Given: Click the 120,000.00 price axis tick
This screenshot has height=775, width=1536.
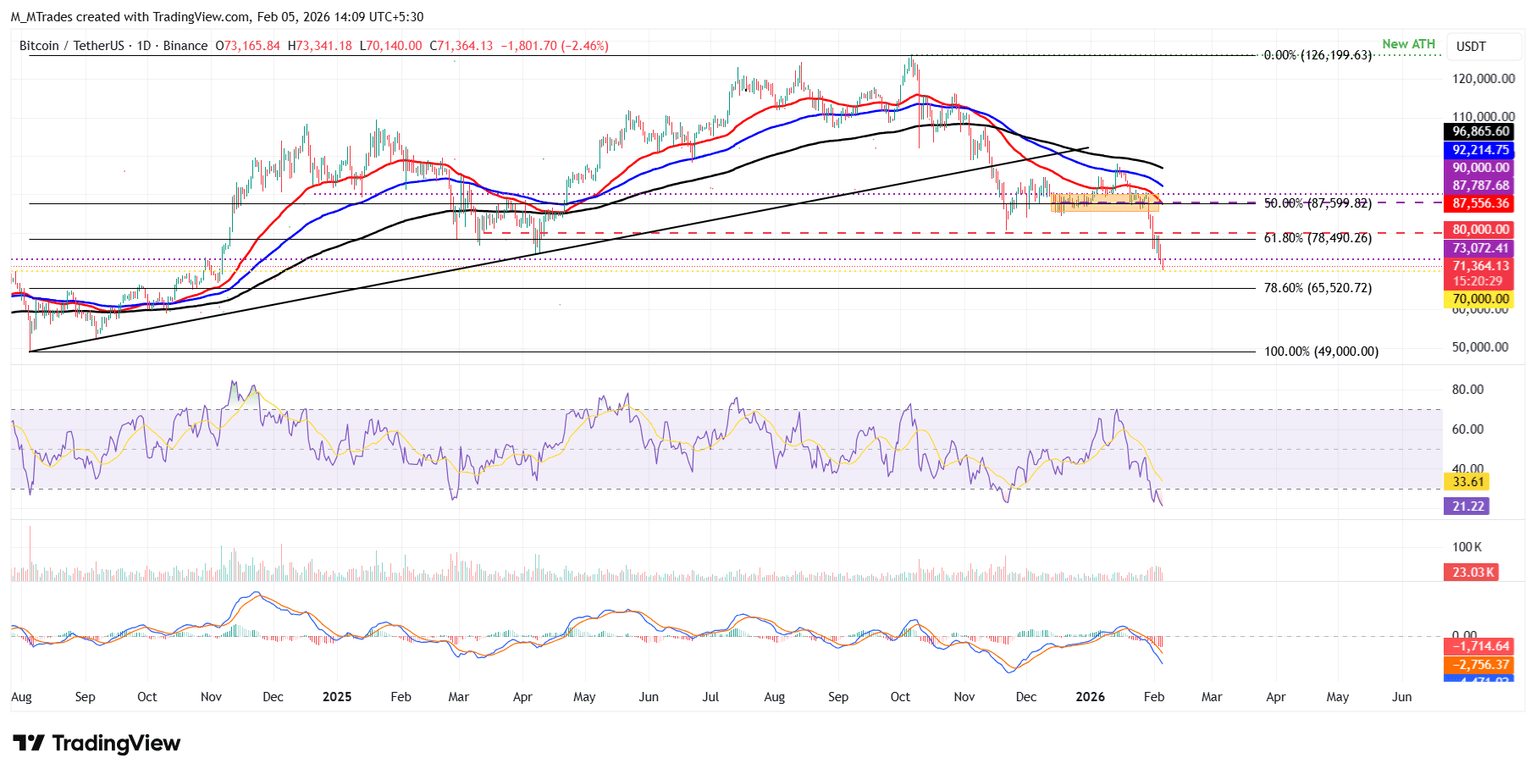Looking at the screenshot, I should click(1482, 79).
